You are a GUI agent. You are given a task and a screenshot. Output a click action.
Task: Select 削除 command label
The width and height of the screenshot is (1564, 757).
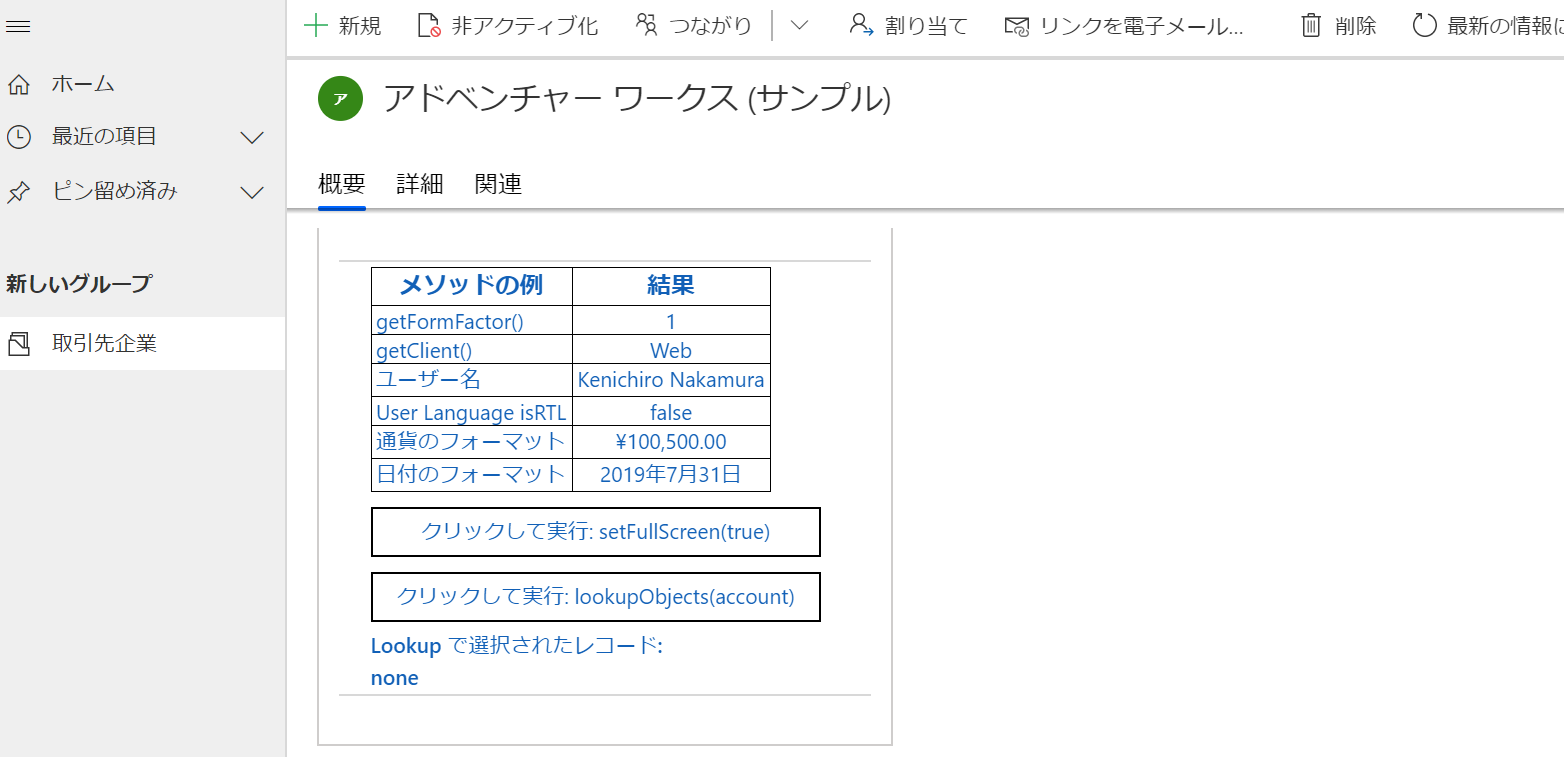coord(1355,26)
